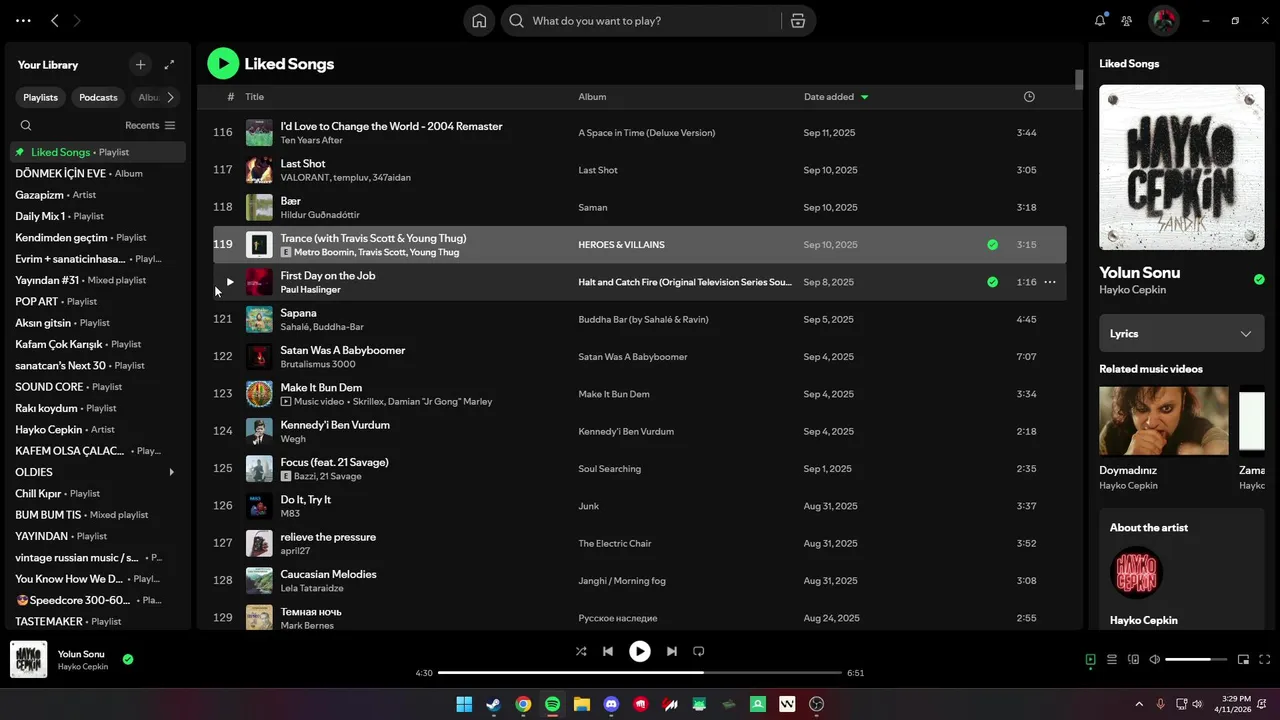Expand the OLDIES folder arrow
The width and height of the screenshot is (1280, 720).
(x=171, y=472)
